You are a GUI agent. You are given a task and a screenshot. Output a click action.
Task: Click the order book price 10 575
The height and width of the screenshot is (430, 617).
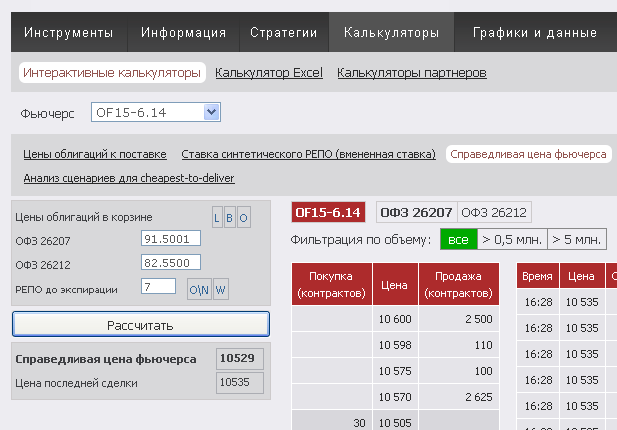tap(395, 371)
